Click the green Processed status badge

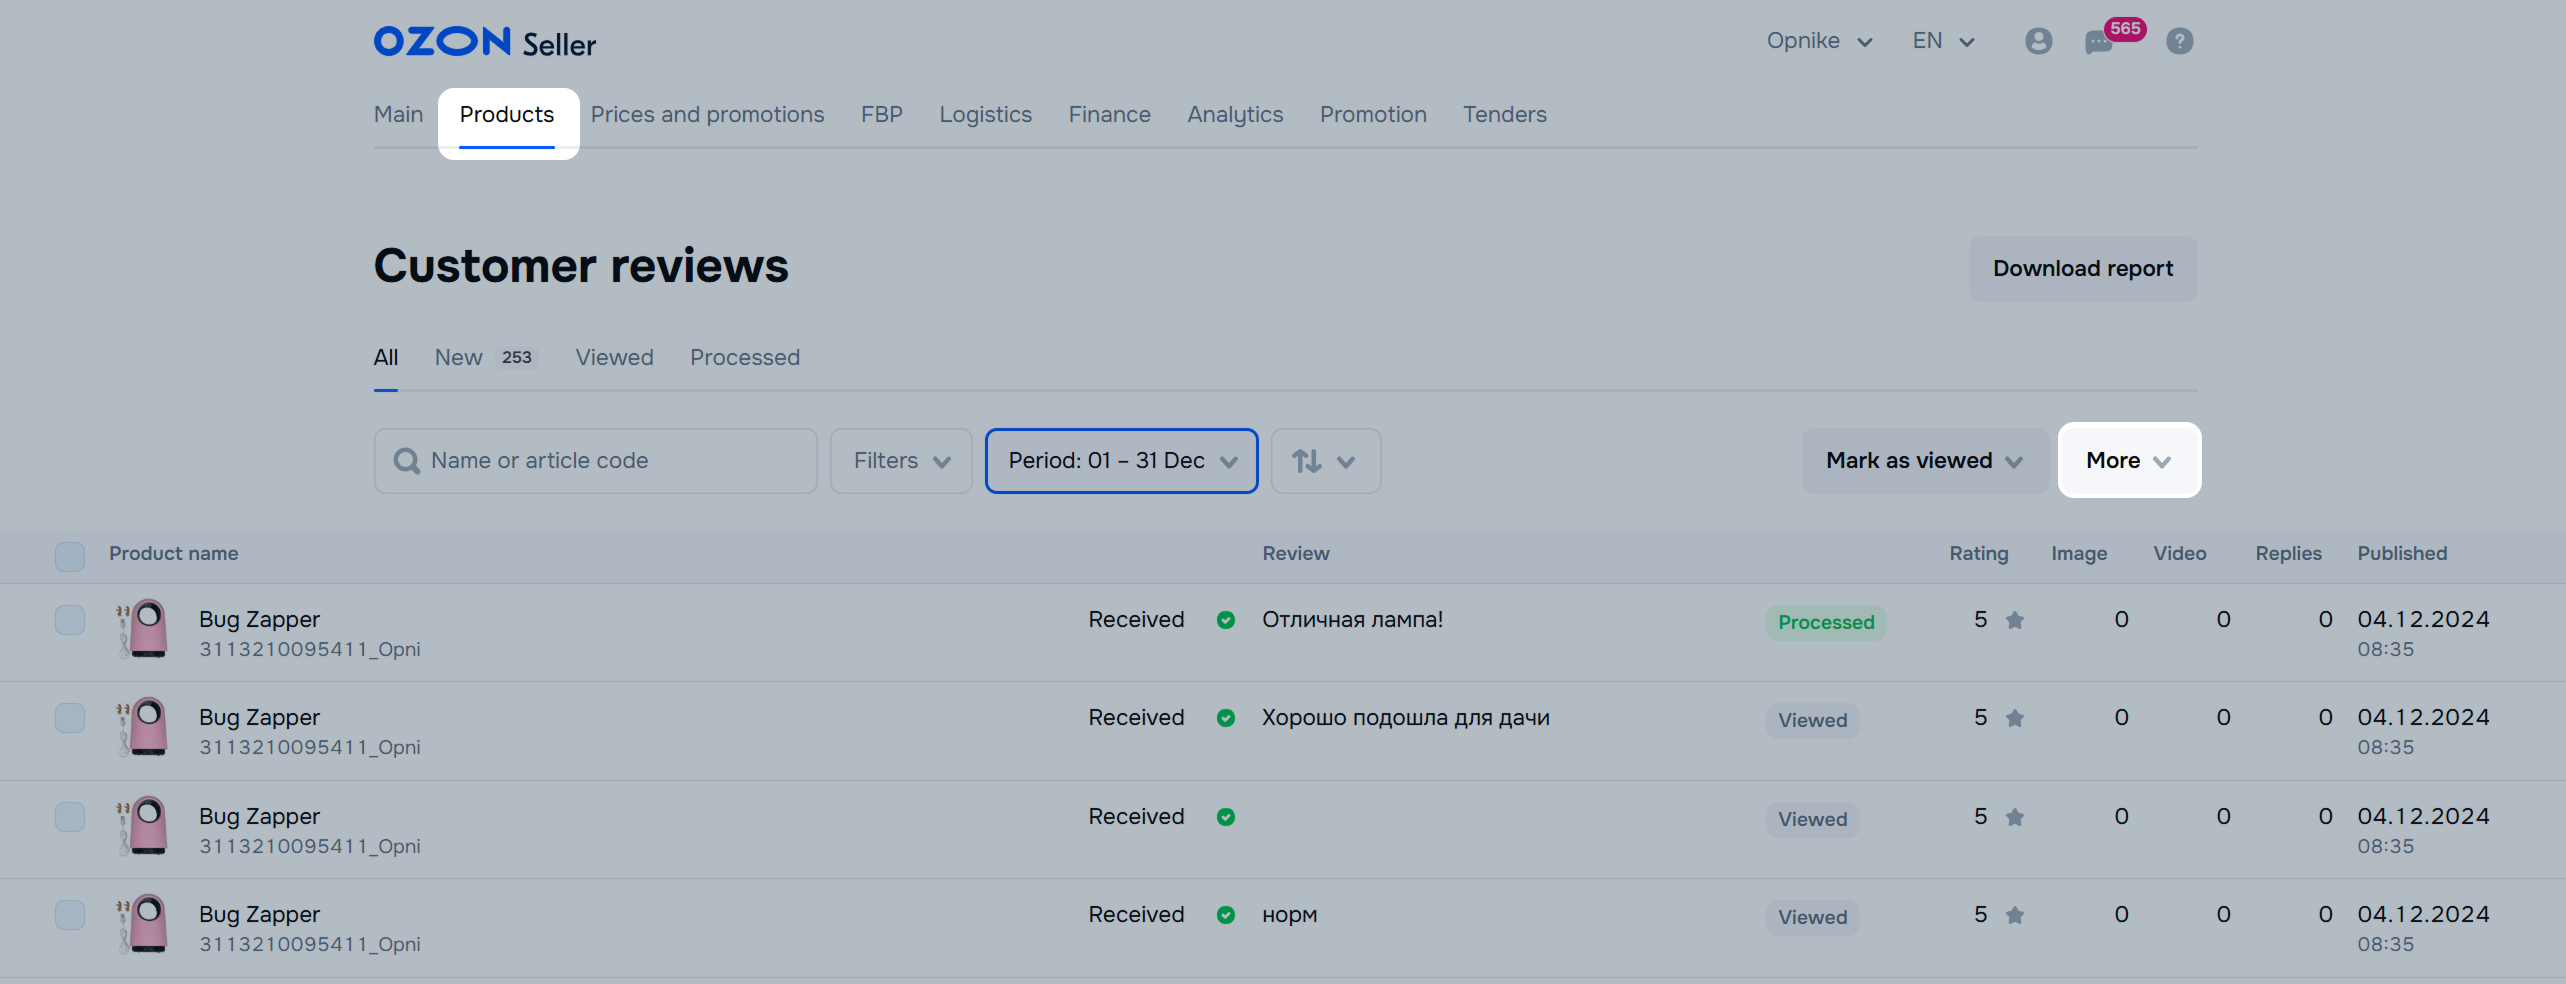point(1825,622)
